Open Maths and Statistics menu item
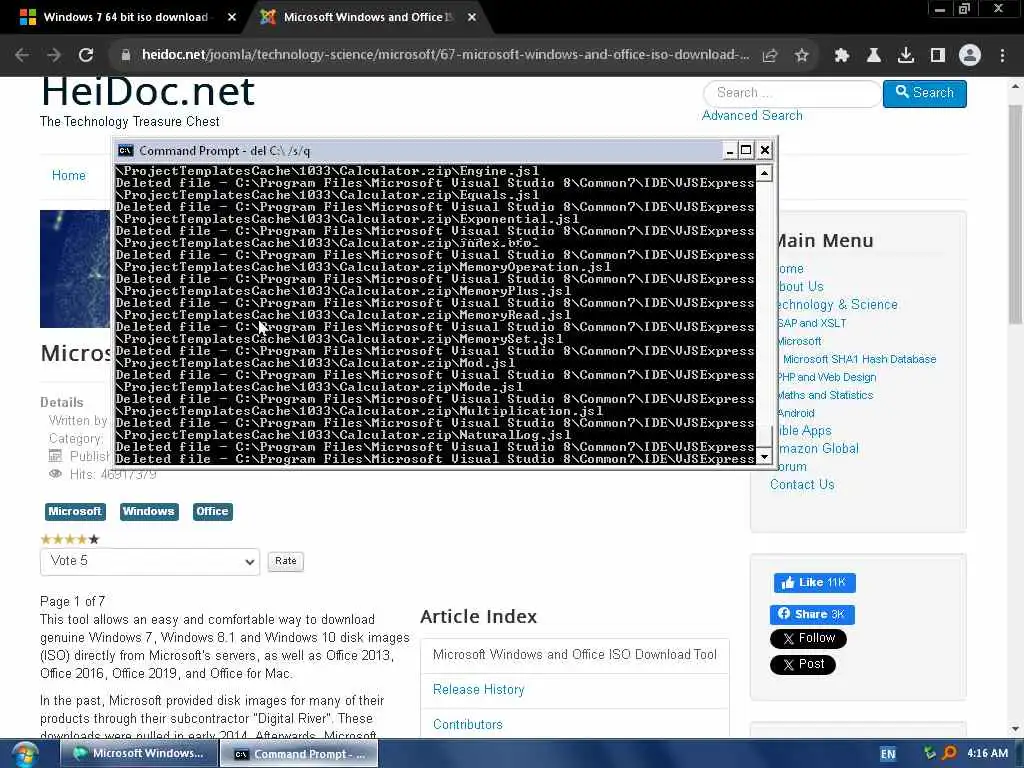The image size is (1024, 768). (x=825, y=395)
